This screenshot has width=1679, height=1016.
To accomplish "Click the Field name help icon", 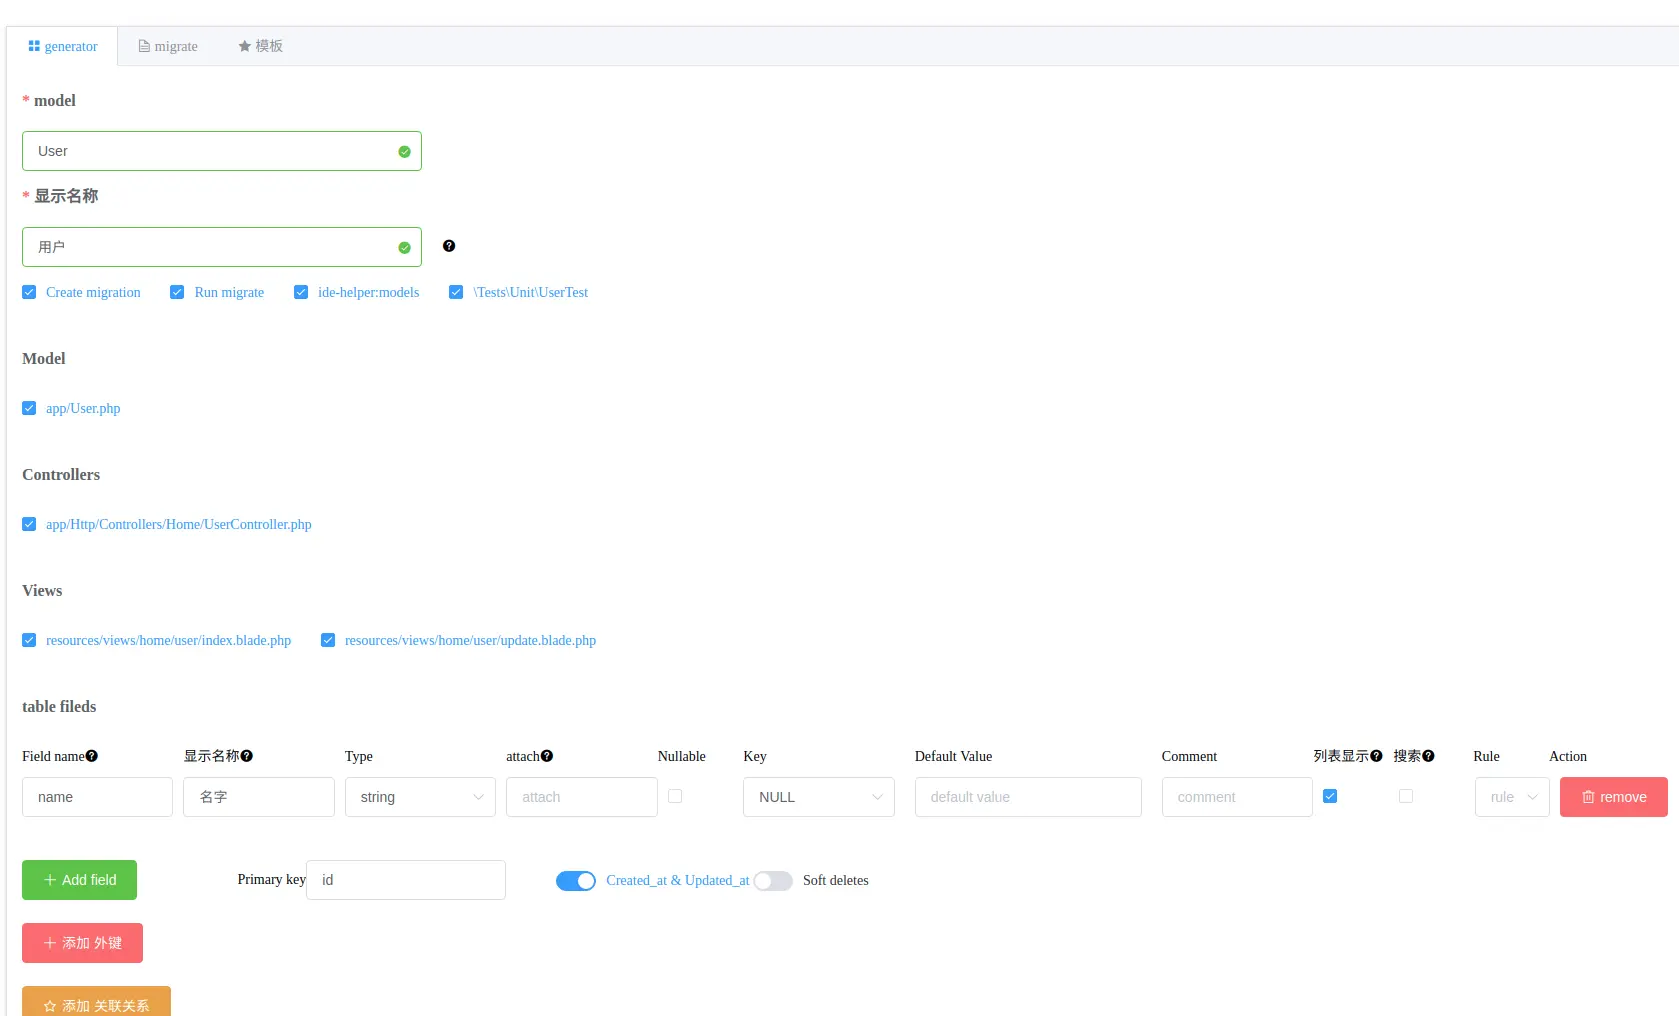I will pyautogui.click(x=91, y=756).
